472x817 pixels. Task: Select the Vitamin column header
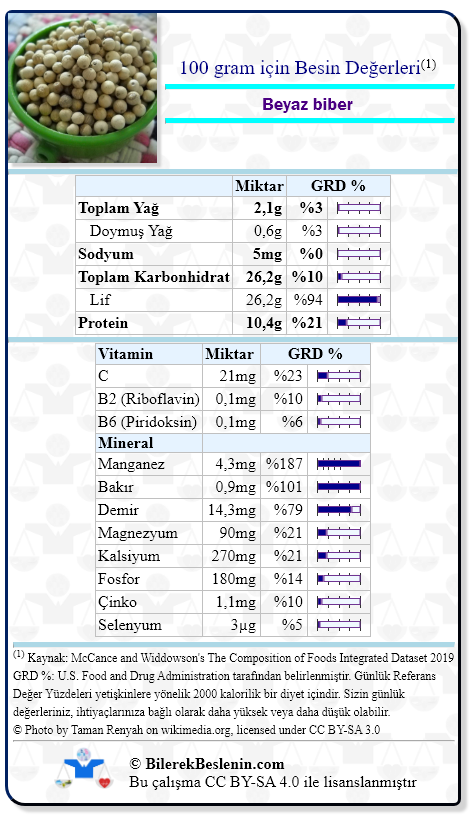tap(126, 354)
